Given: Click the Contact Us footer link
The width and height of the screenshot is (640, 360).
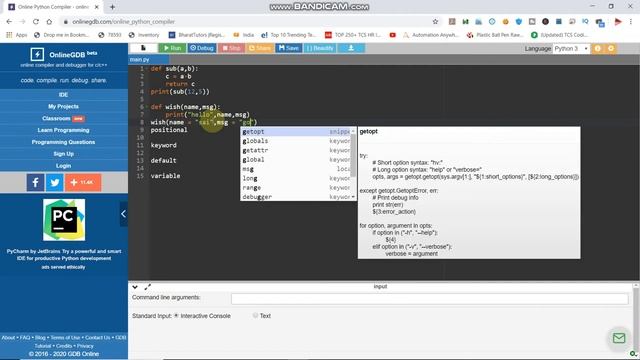Looking at the screenshot, I should pos(98,338).
